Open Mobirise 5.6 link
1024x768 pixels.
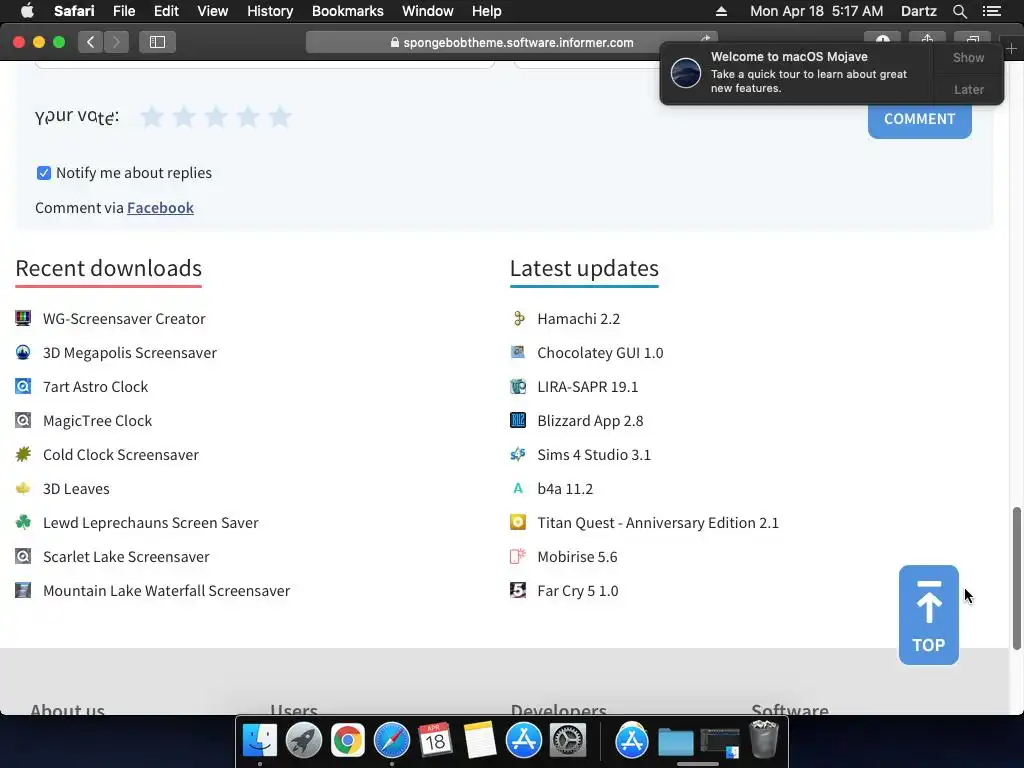[577, 556]
